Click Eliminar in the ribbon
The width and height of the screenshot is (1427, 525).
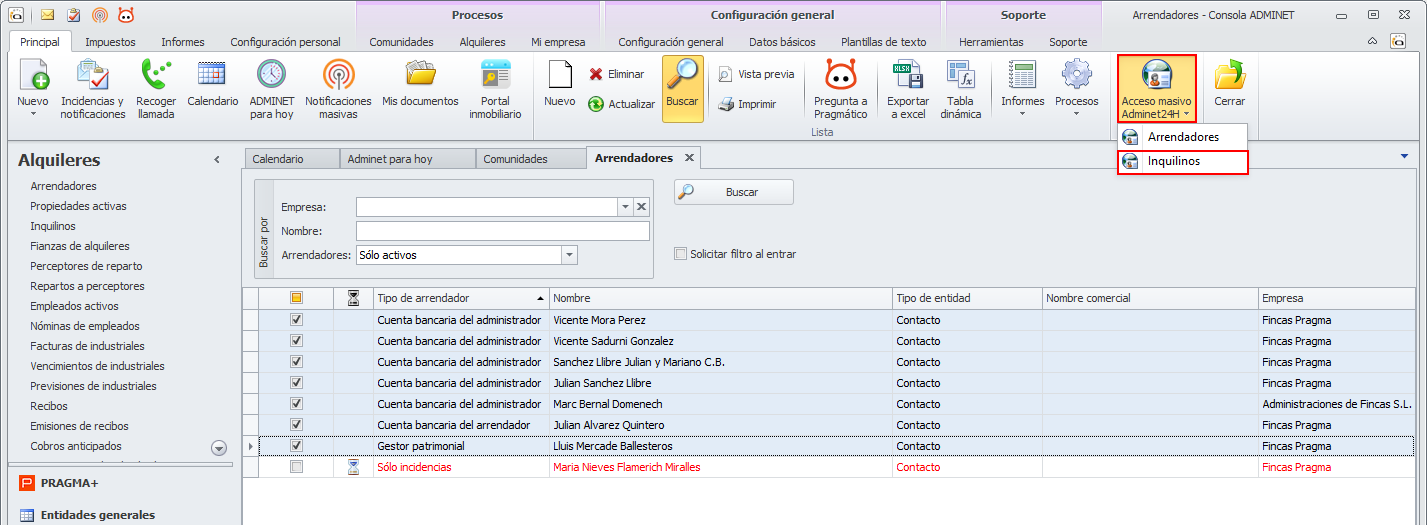tap(616, 74)
